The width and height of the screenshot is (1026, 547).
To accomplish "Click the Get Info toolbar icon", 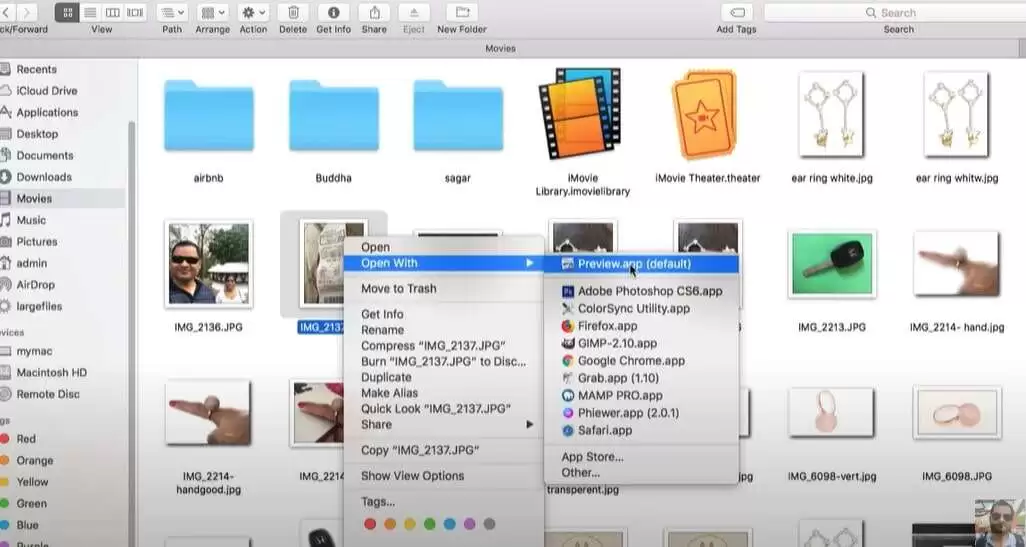I will (332, 13).
